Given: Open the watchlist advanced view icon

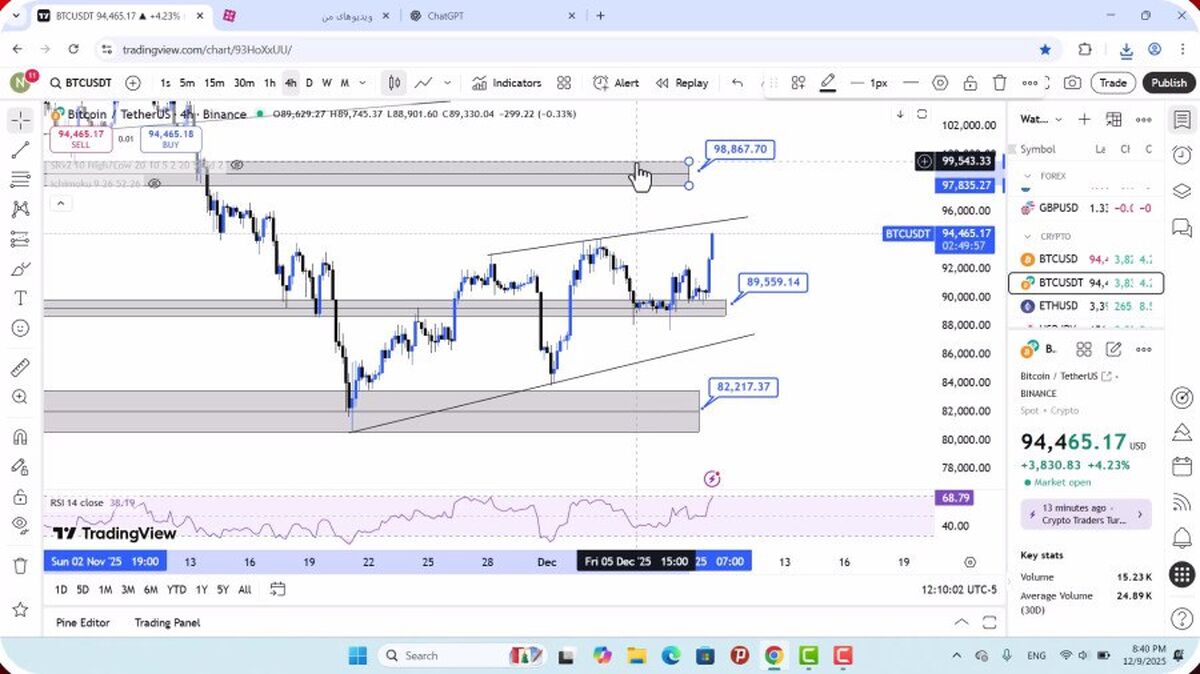Looking at the screenshot, I should tap(1114, 119).
